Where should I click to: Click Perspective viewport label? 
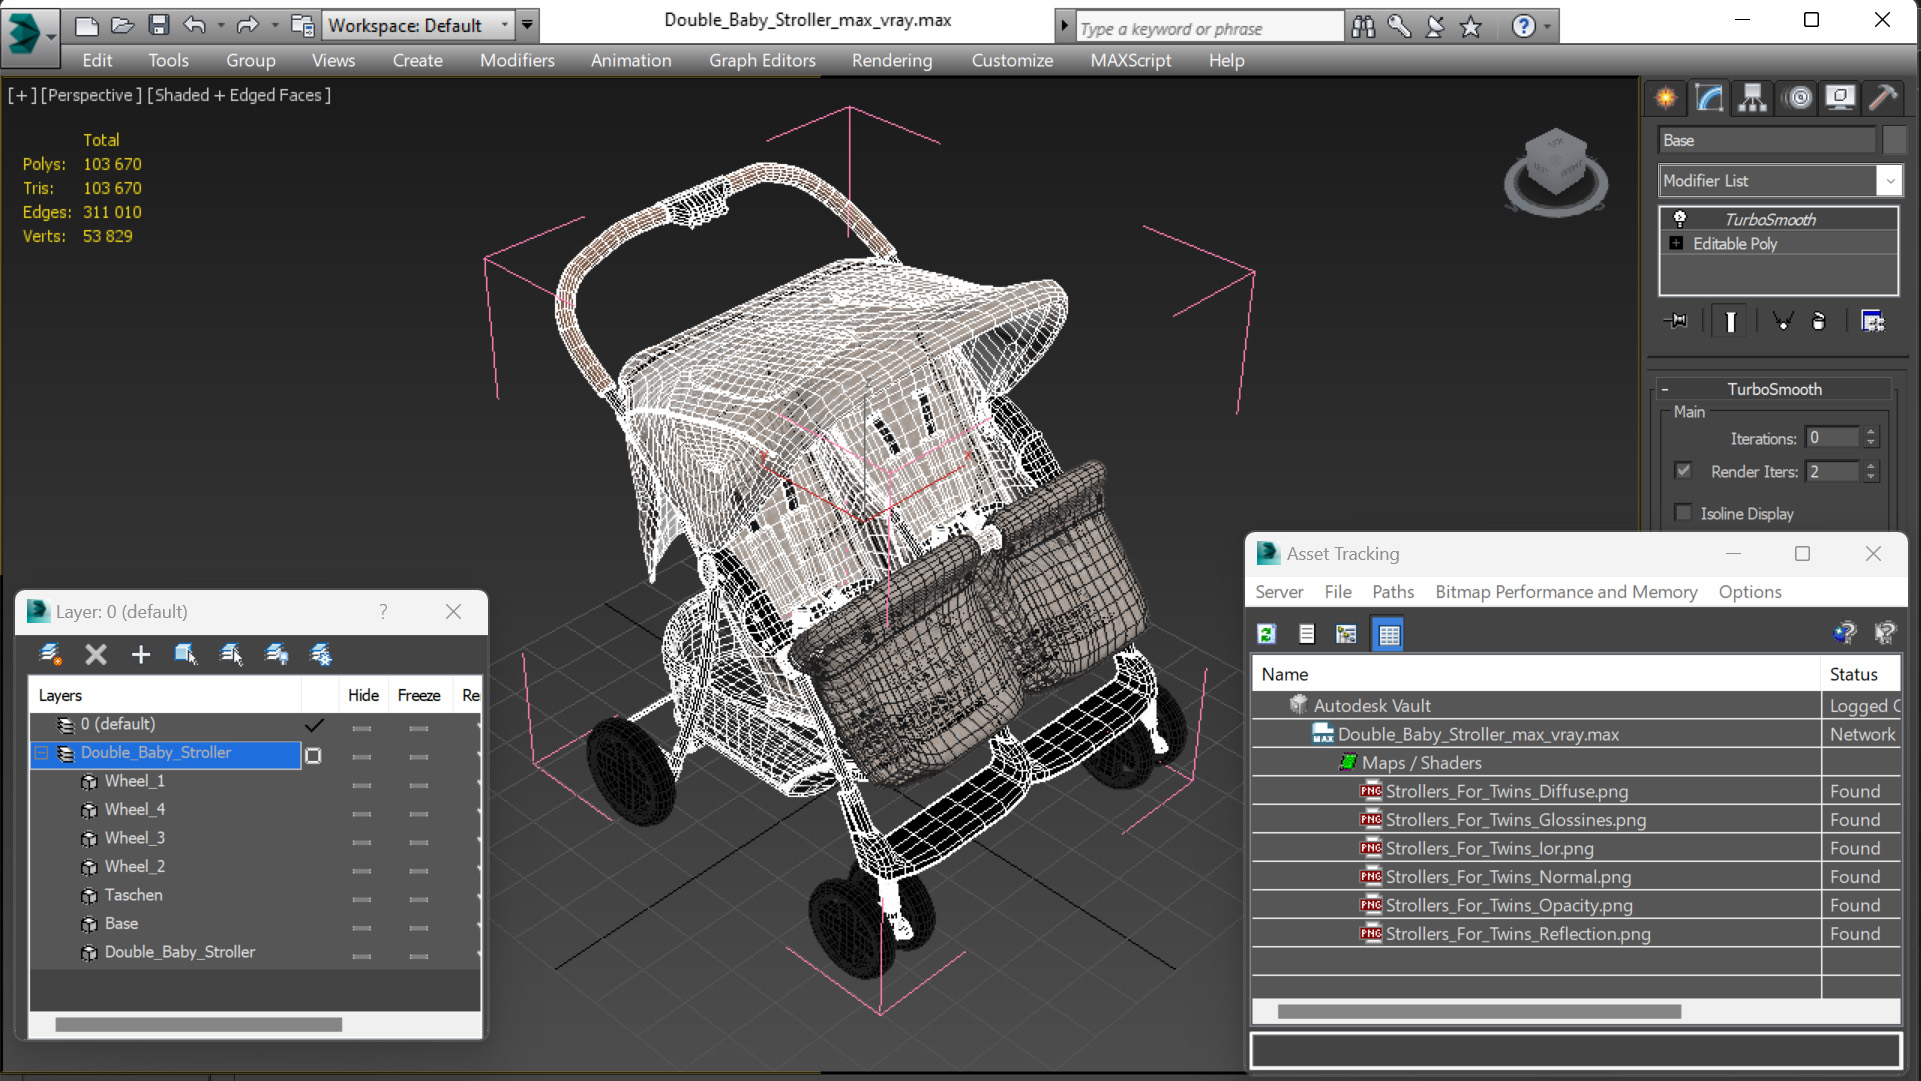[x=91, y=95]
